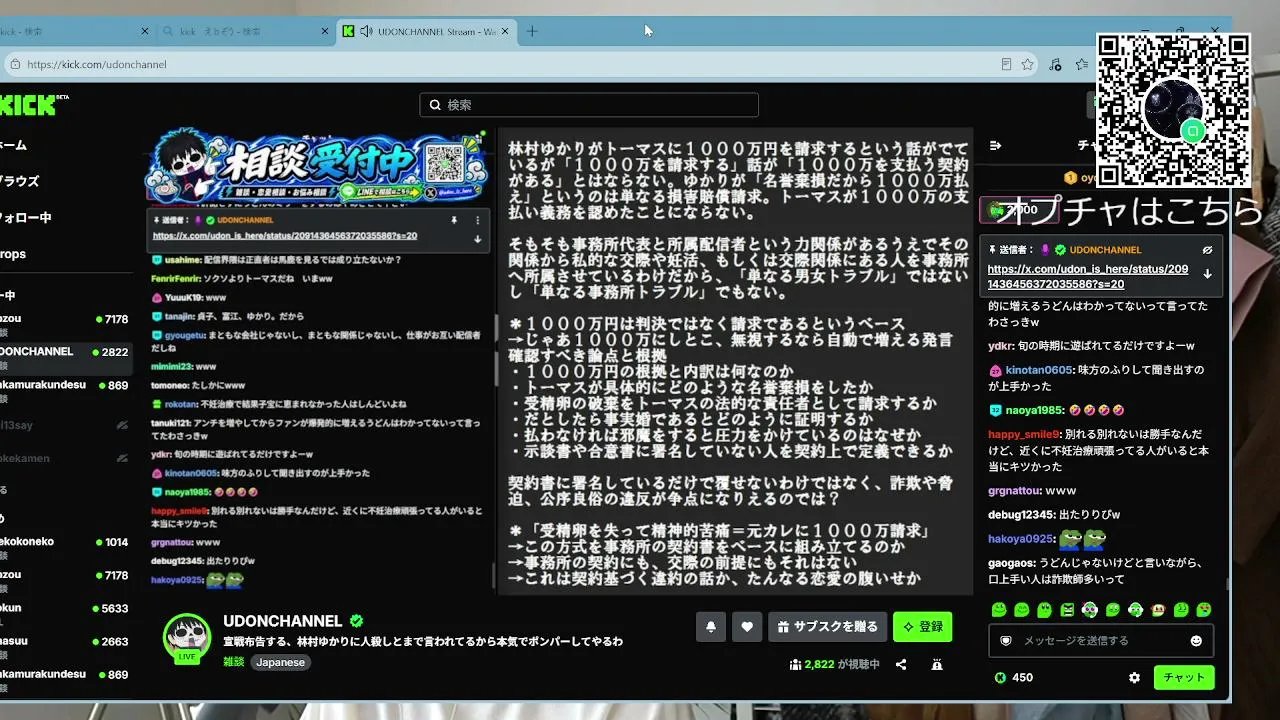The width and height of the screenshot is (1280, 720).
Task: Close the first kick search tab
Action: pyautogui.click(x=144, y=31)
